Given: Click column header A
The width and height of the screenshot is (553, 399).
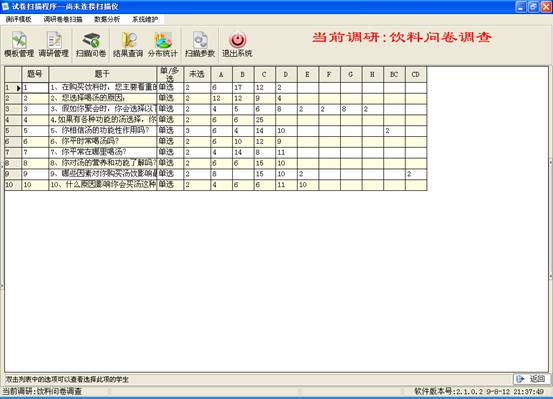Looking at the screenshot, I should click(221, 74).
